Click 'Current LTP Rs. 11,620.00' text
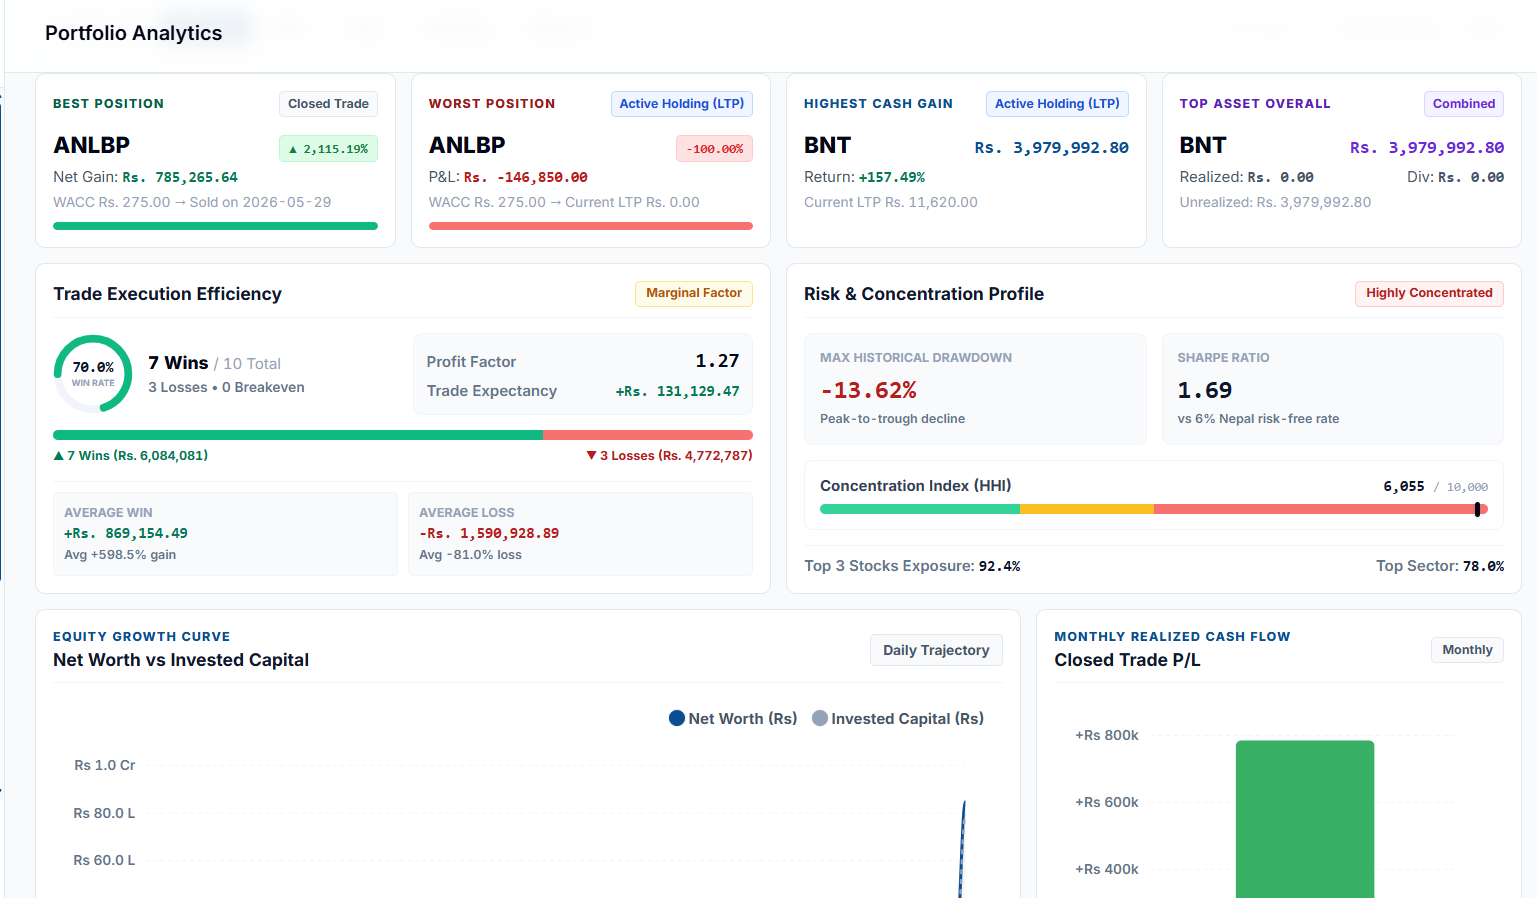Image resolution: width=1537 pixels, height=898 pixels. [891, 202]
